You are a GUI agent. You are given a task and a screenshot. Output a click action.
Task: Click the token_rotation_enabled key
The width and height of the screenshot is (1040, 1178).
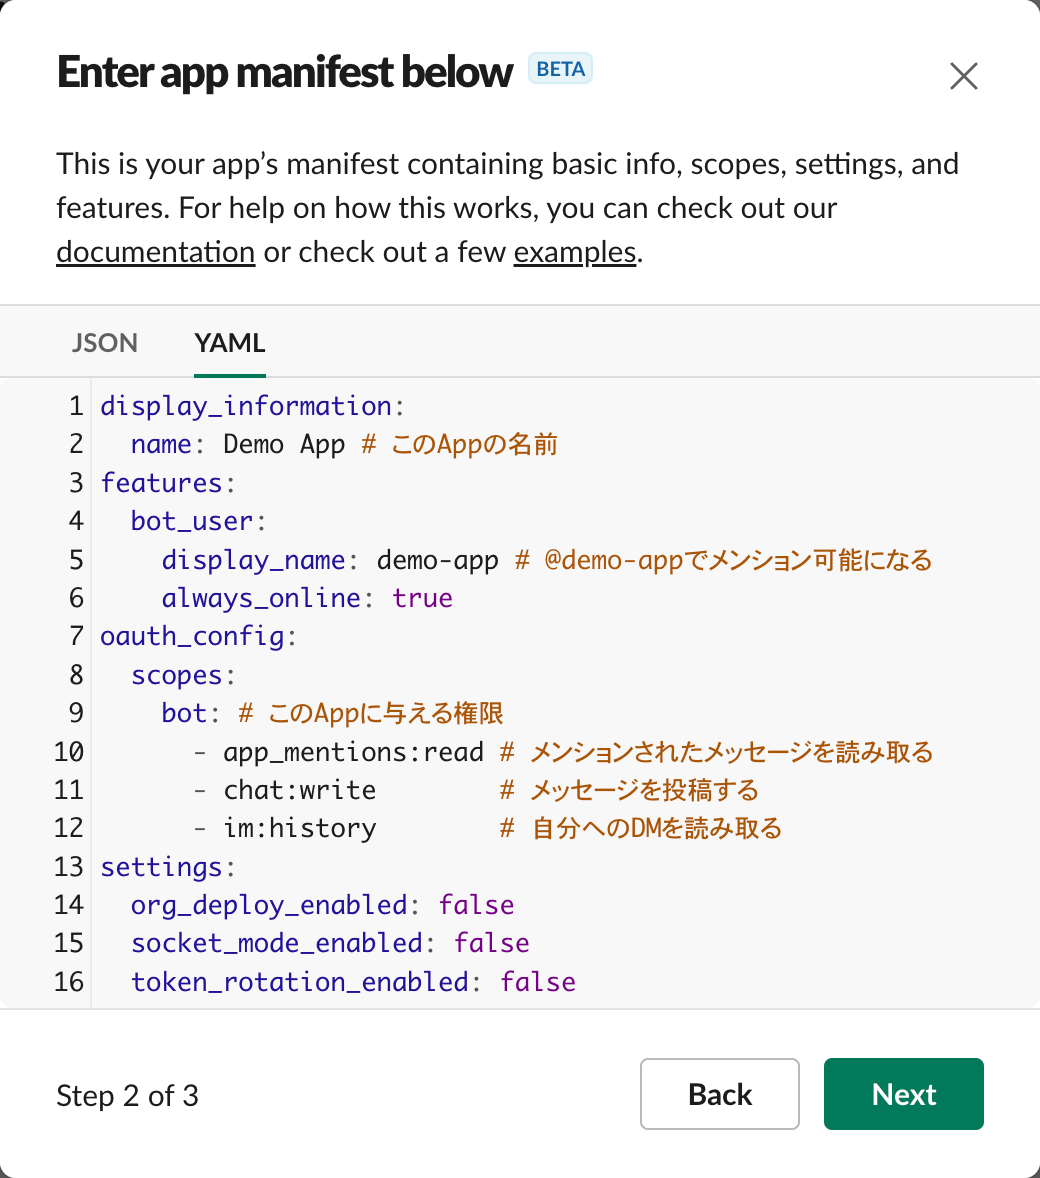(299, 982)
